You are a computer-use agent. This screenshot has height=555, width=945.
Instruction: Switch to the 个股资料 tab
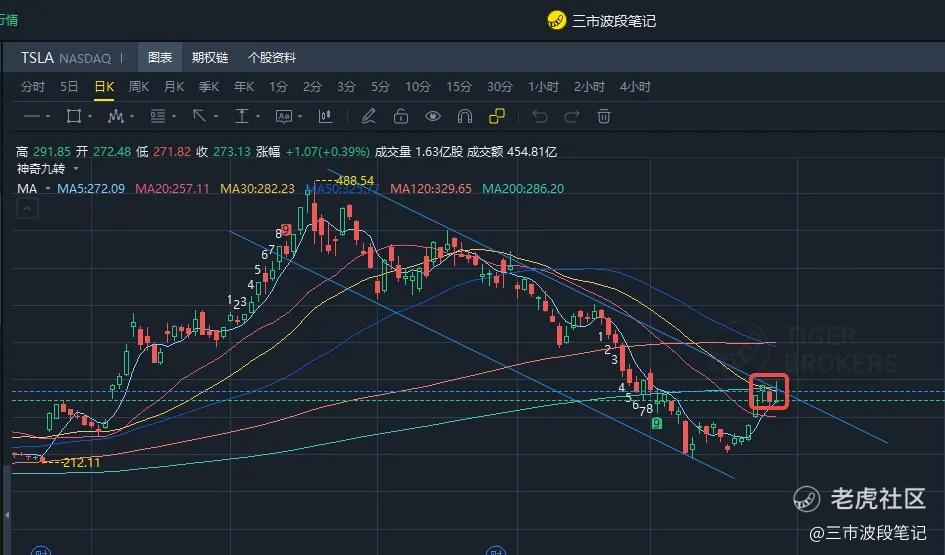[272, 57]
